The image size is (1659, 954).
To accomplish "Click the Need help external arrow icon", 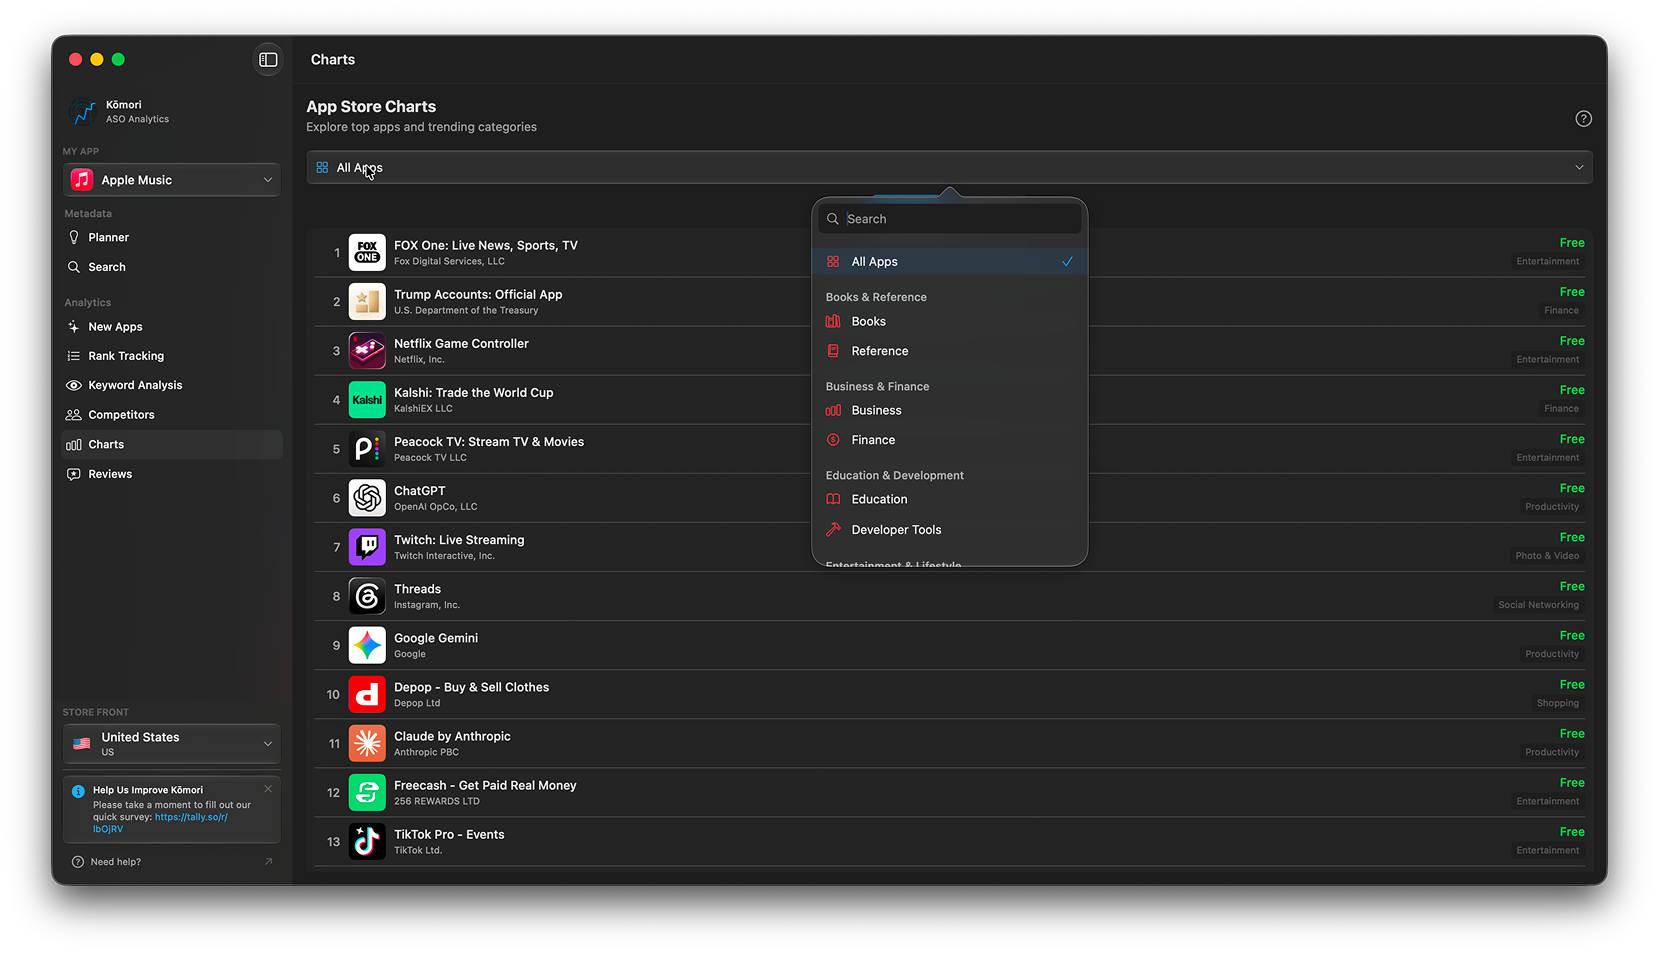I will (x=268, y=862).
